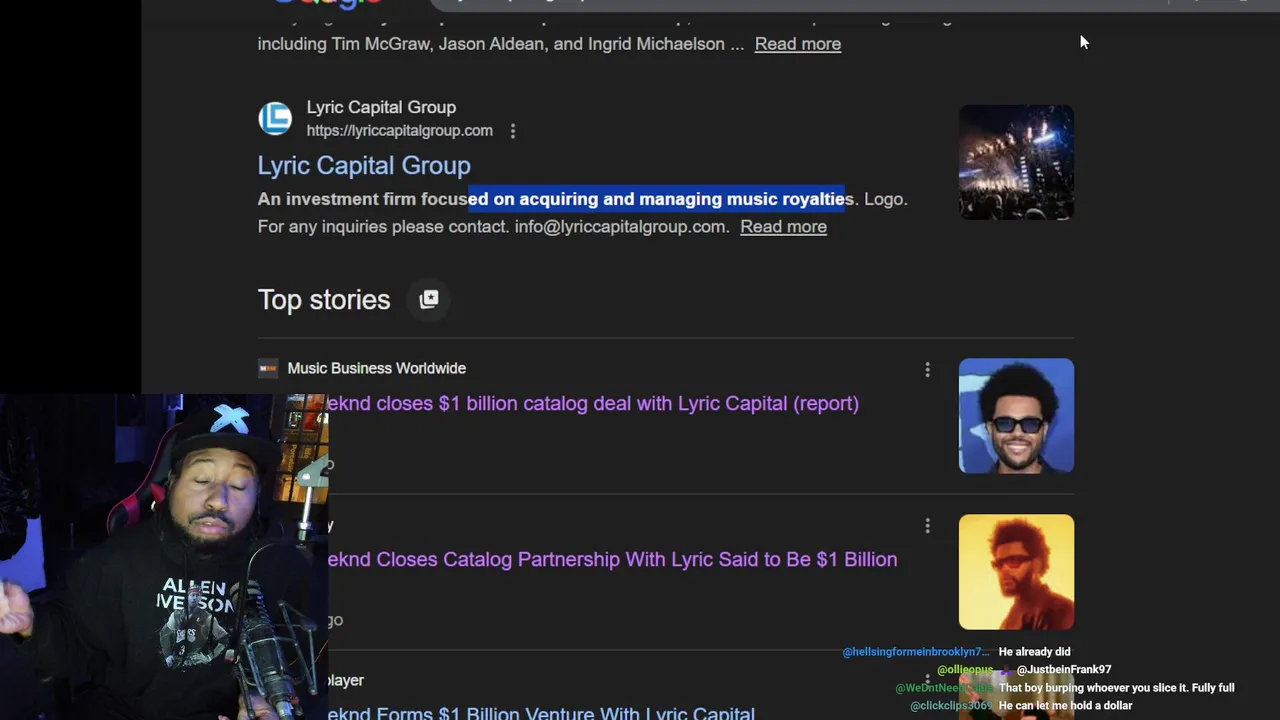
Task: Click the Lyric Capital Group site favicon
Action: (x=275, y=118)
